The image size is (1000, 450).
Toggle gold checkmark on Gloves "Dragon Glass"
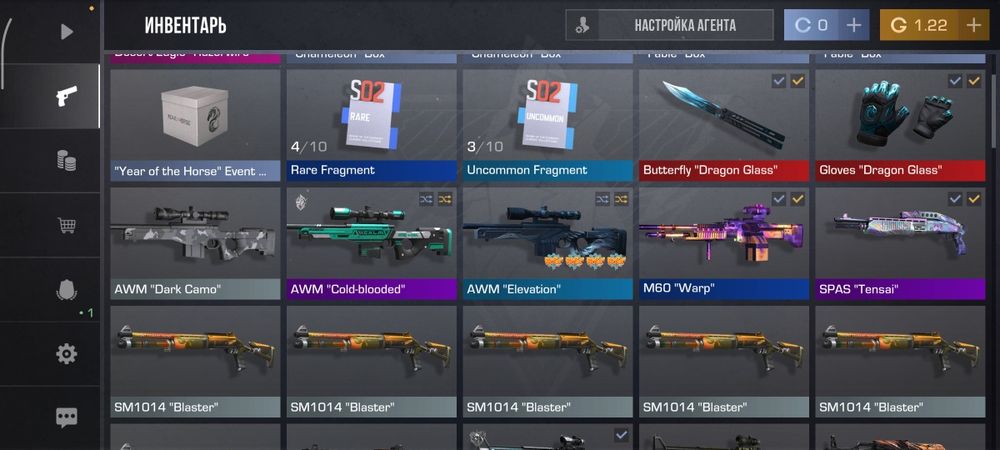[x=974, y=81]
